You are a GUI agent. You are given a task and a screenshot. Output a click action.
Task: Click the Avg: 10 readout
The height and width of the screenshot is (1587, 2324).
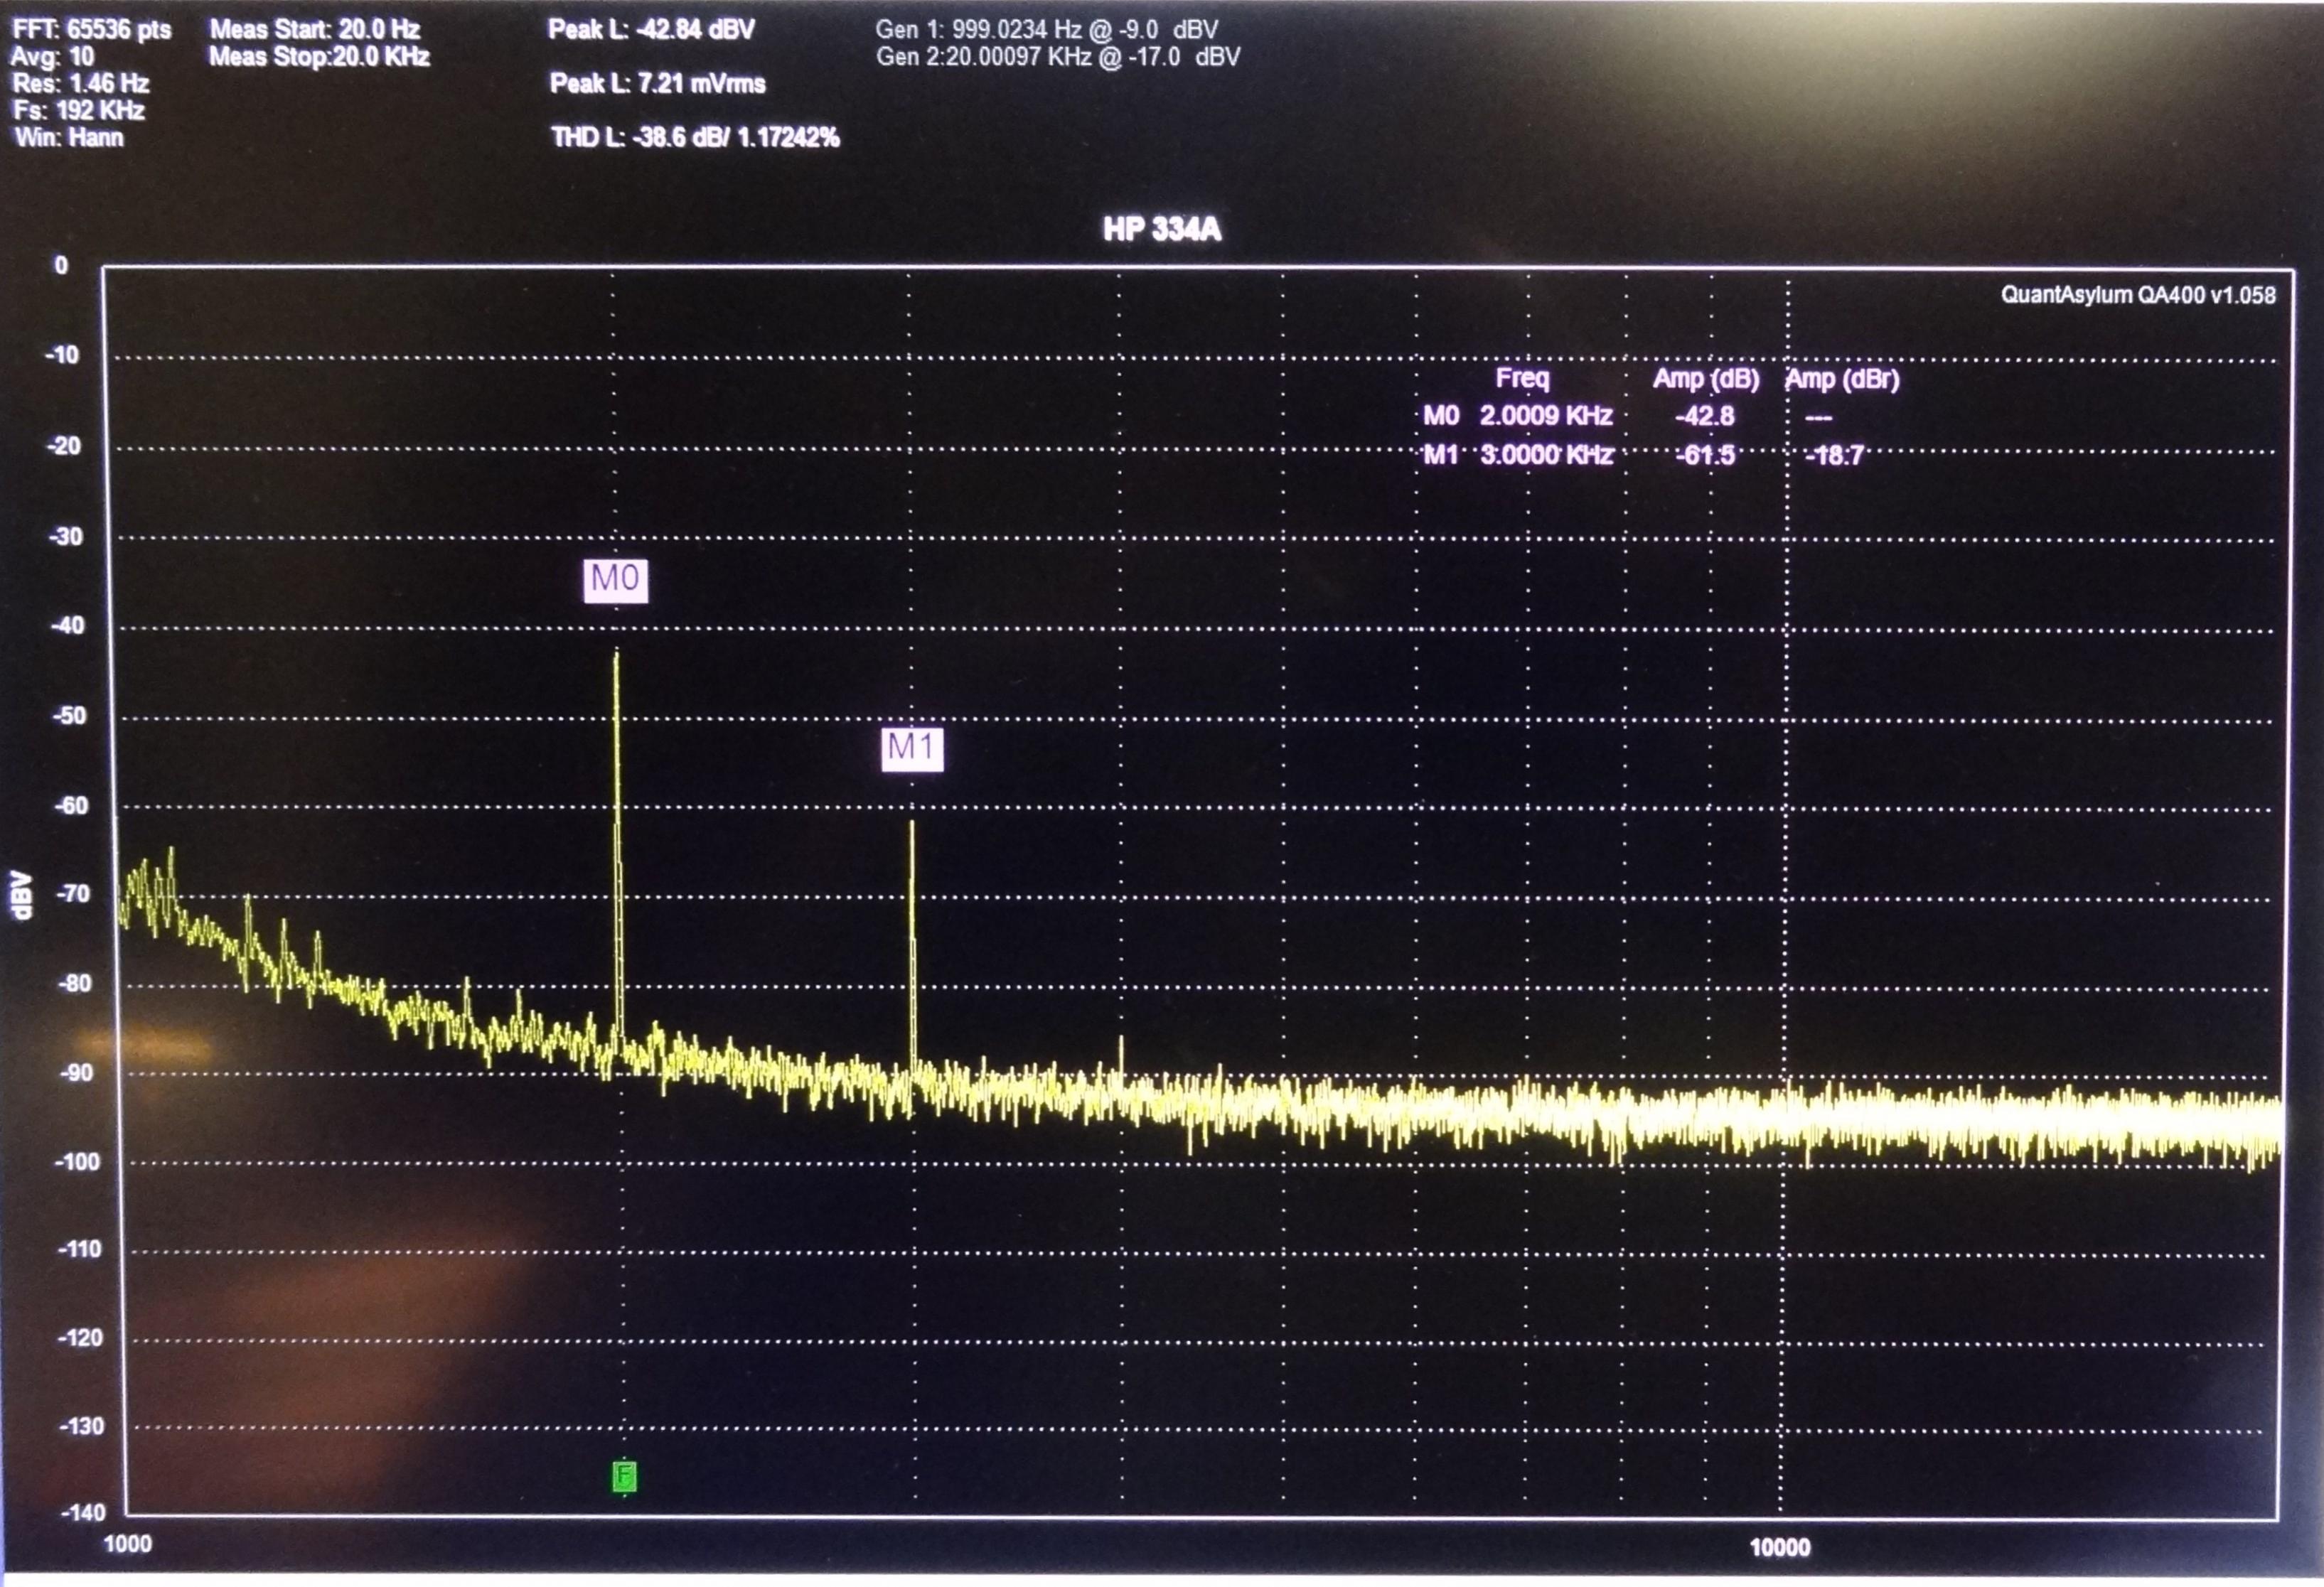(53, 56)
